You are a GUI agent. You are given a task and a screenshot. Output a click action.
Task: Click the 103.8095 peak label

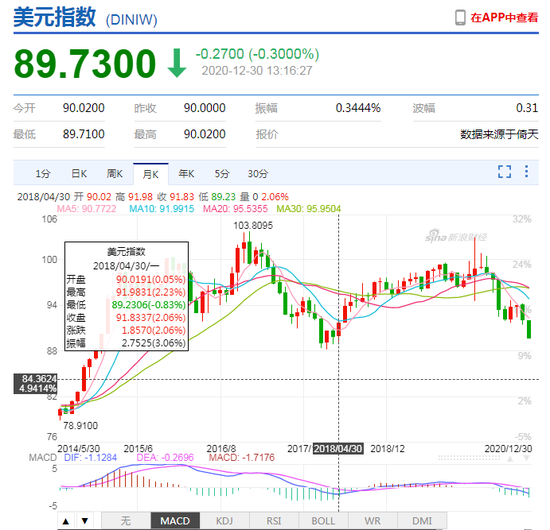(253, 225)
